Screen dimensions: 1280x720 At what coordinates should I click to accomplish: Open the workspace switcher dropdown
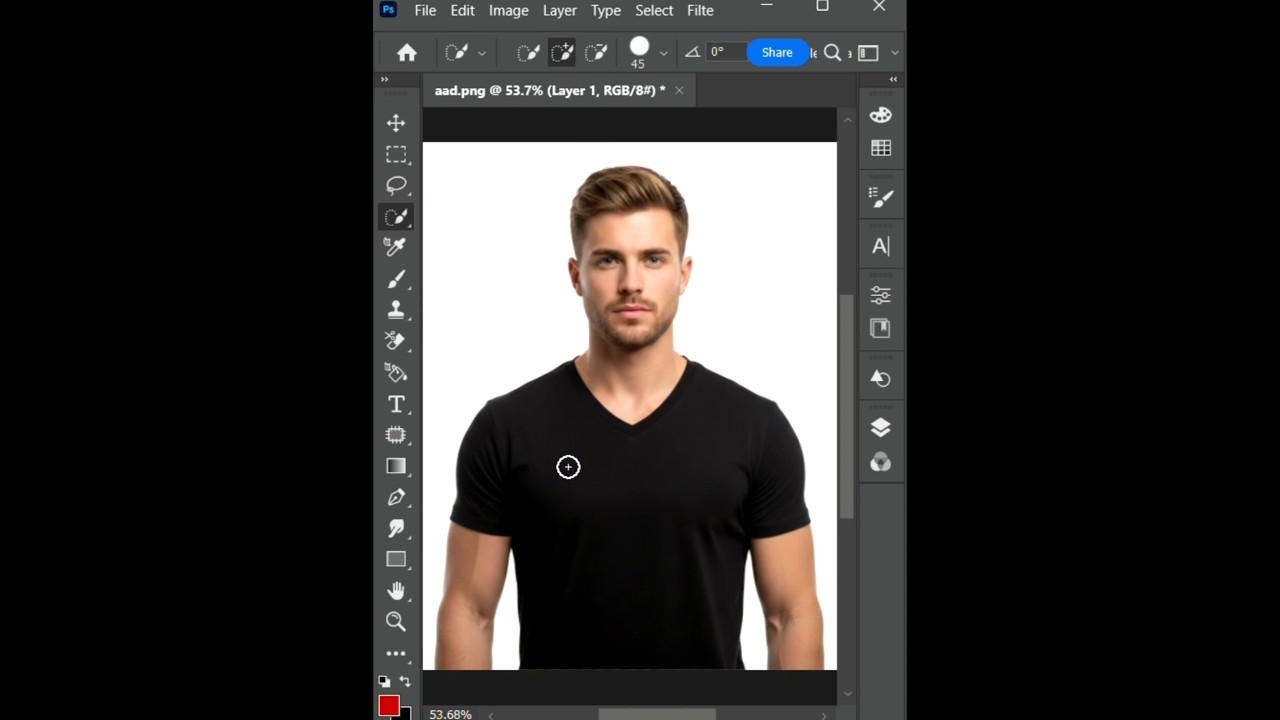pos(895,53)
